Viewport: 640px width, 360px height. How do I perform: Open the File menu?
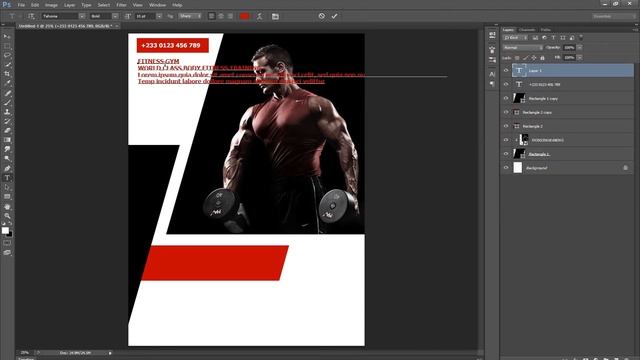[x=21, y=5]
